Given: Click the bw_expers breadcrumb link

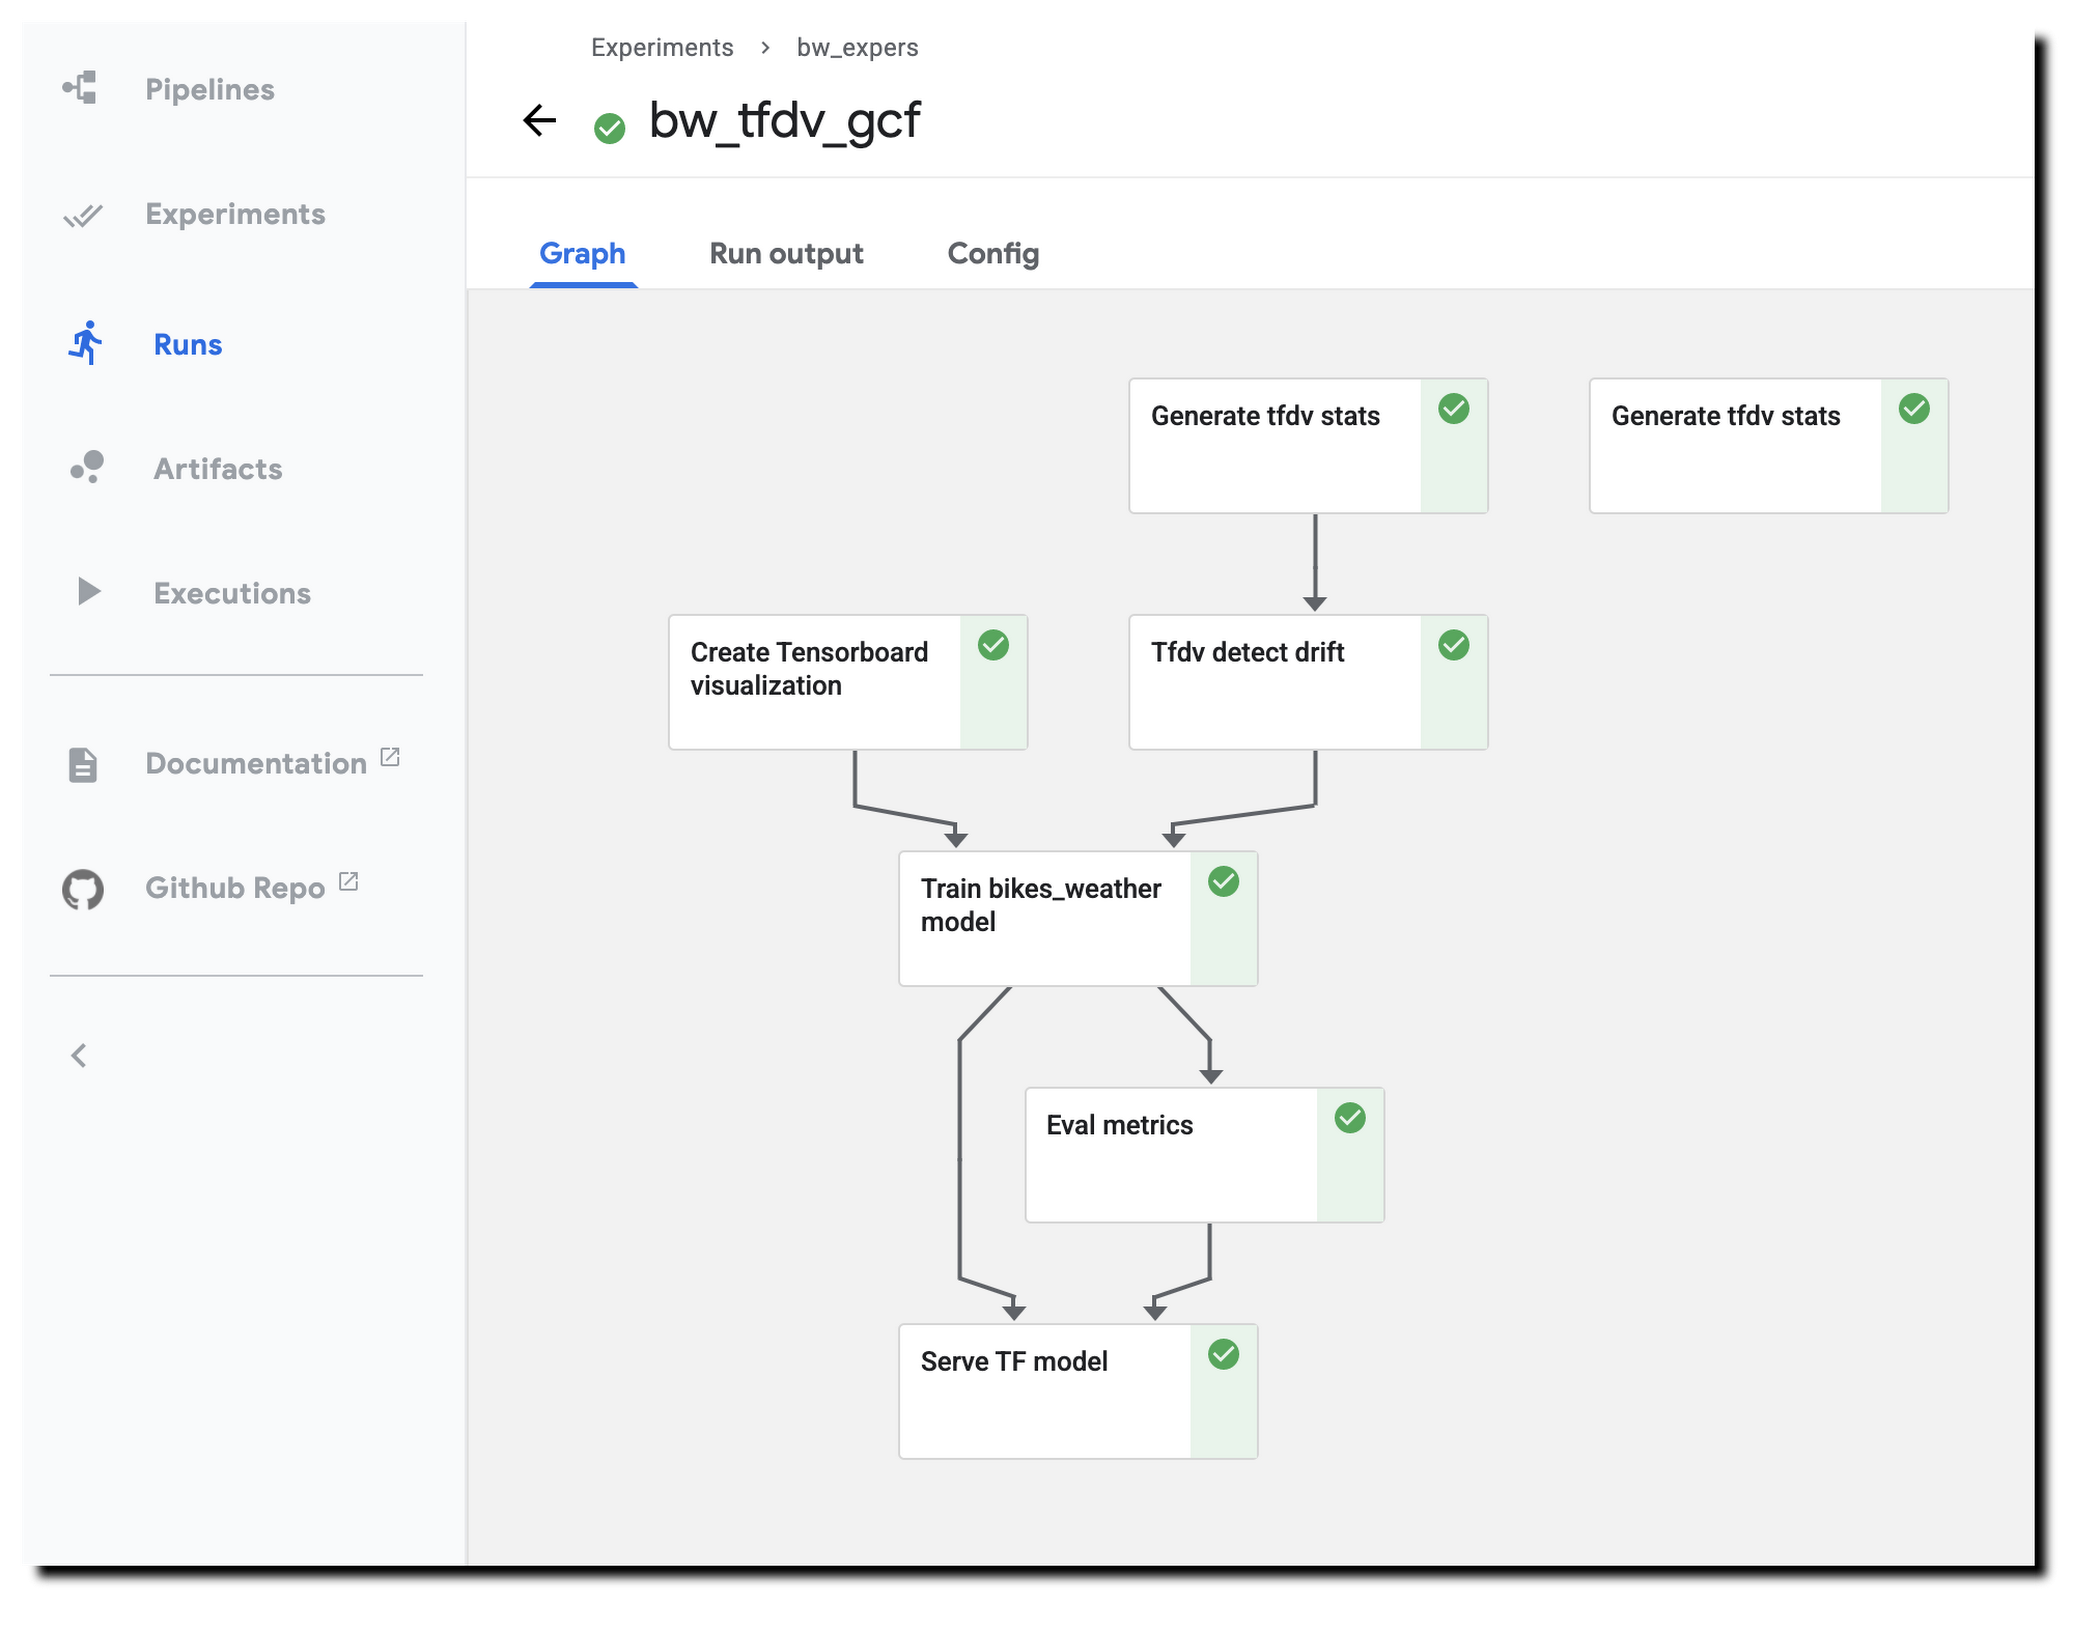Looking at the screenshot, I should [x=857, y=47].
